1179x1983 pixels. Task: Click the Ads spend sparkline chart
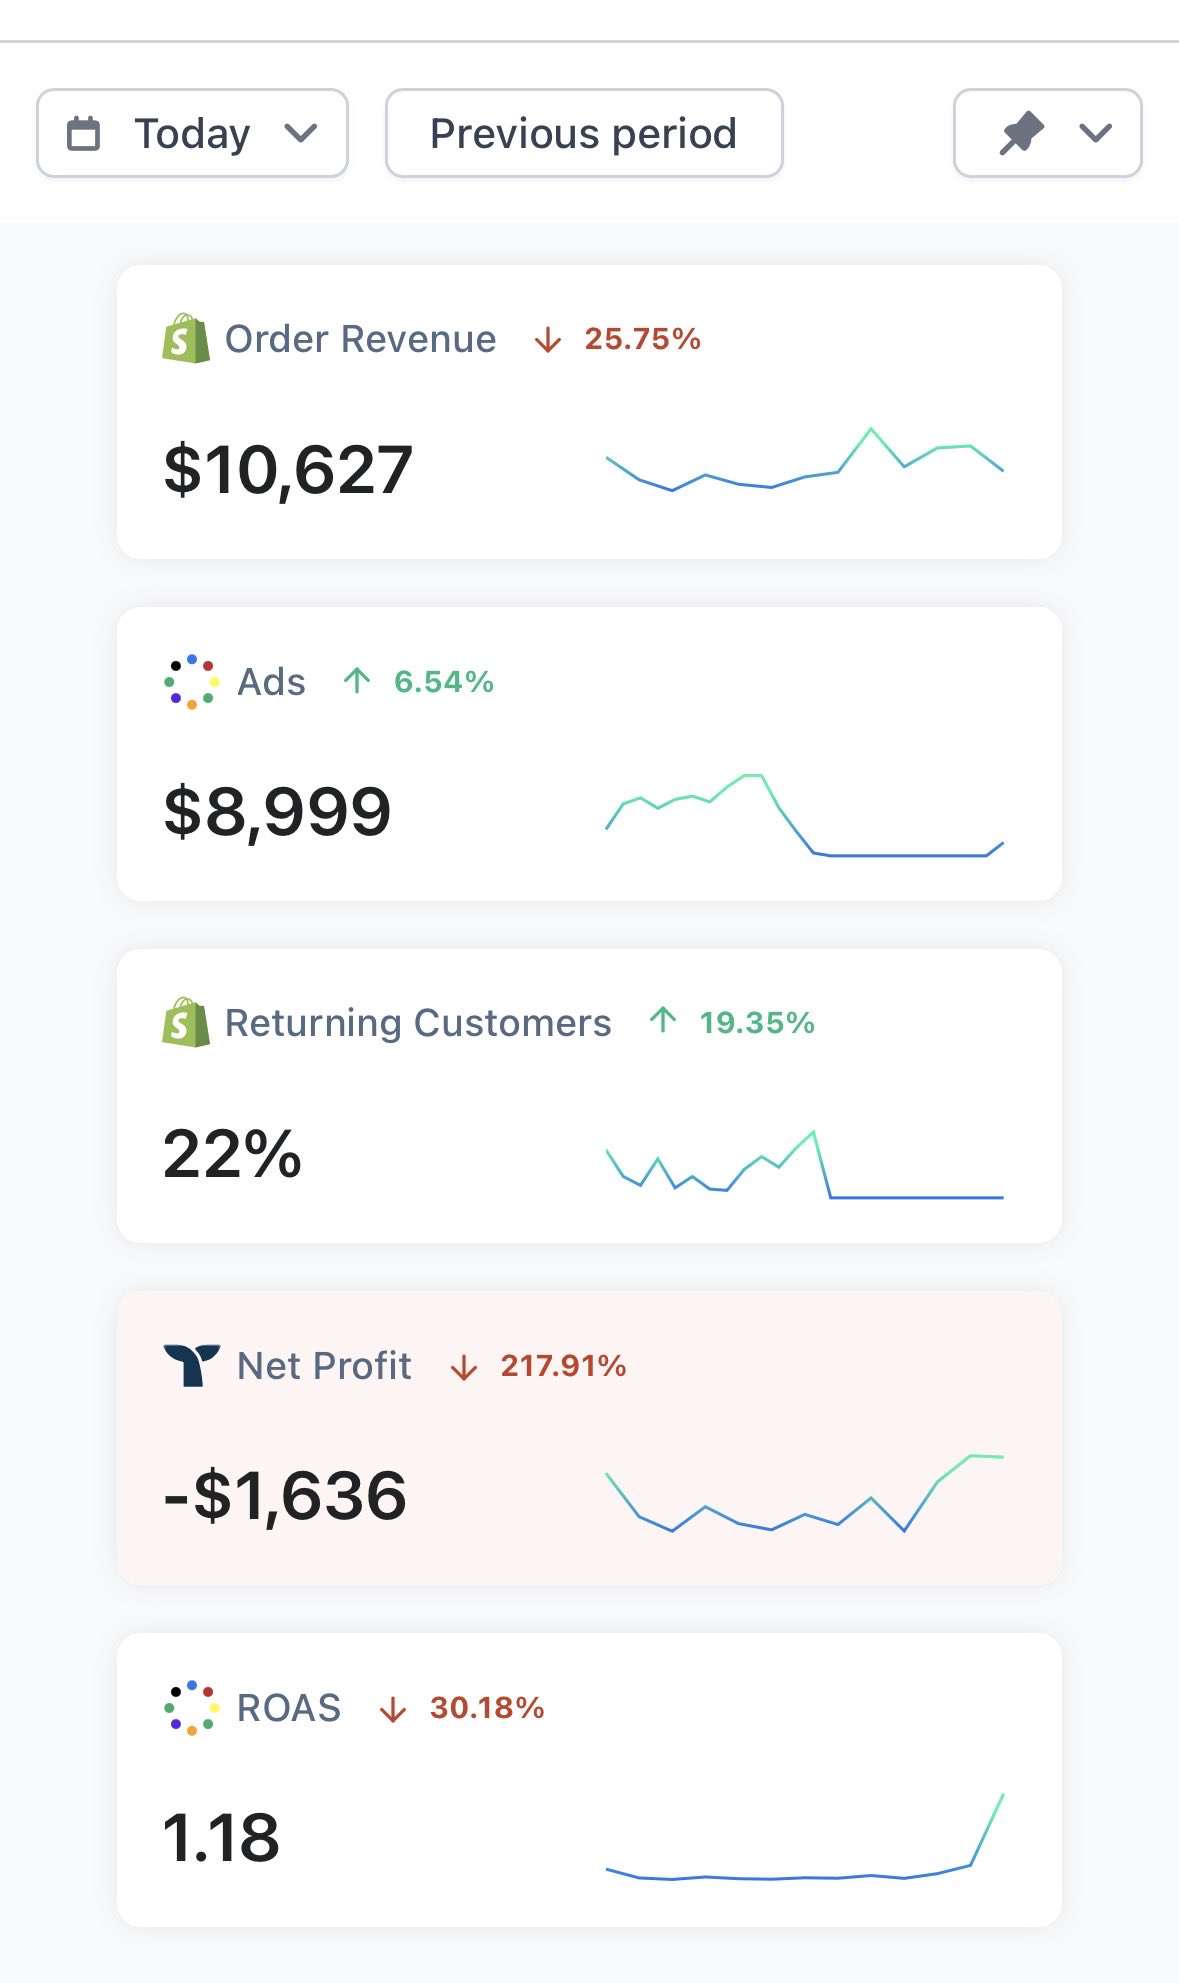(x=804, y=815)
